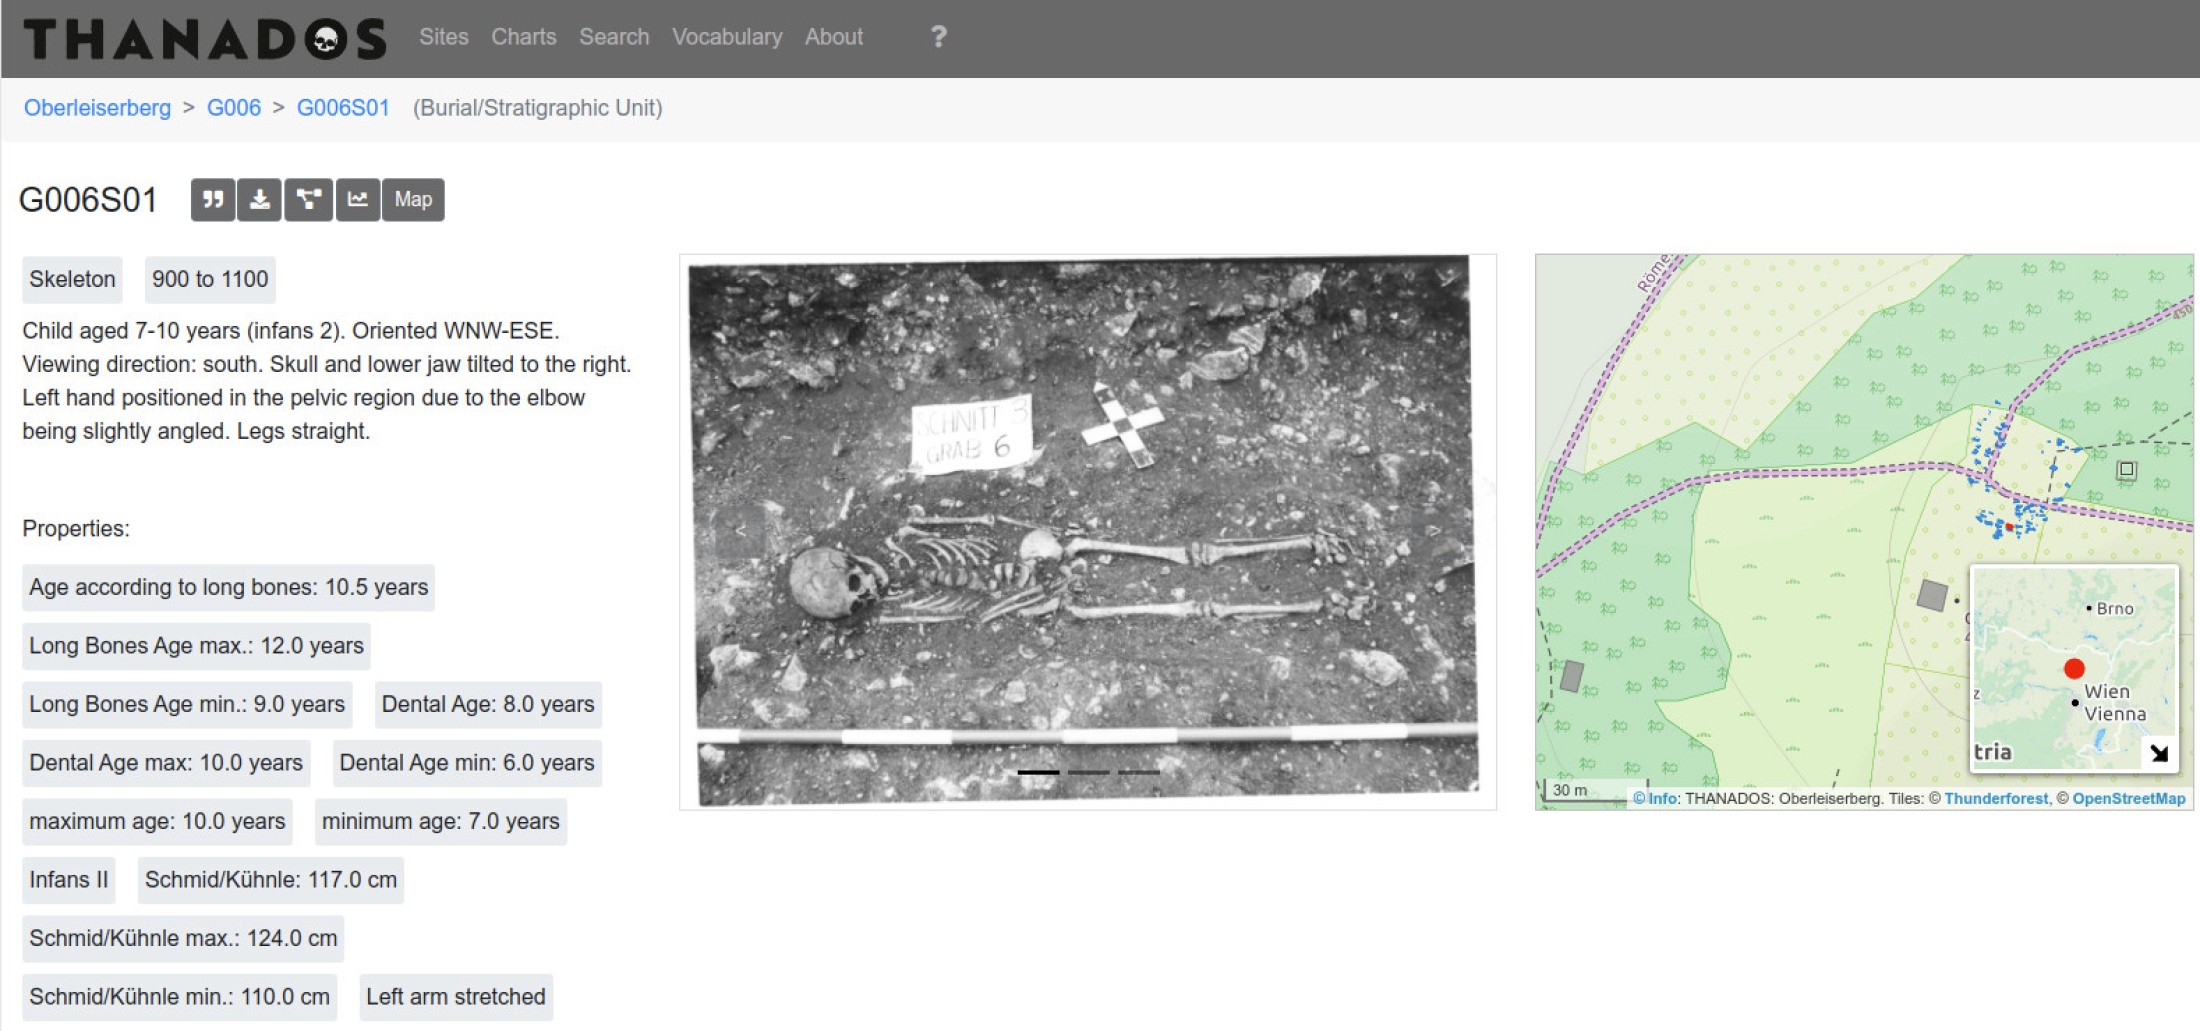Open the Vocabulary navigation item
This screenshot has height=1031, width=2200.
click(727, 37)
